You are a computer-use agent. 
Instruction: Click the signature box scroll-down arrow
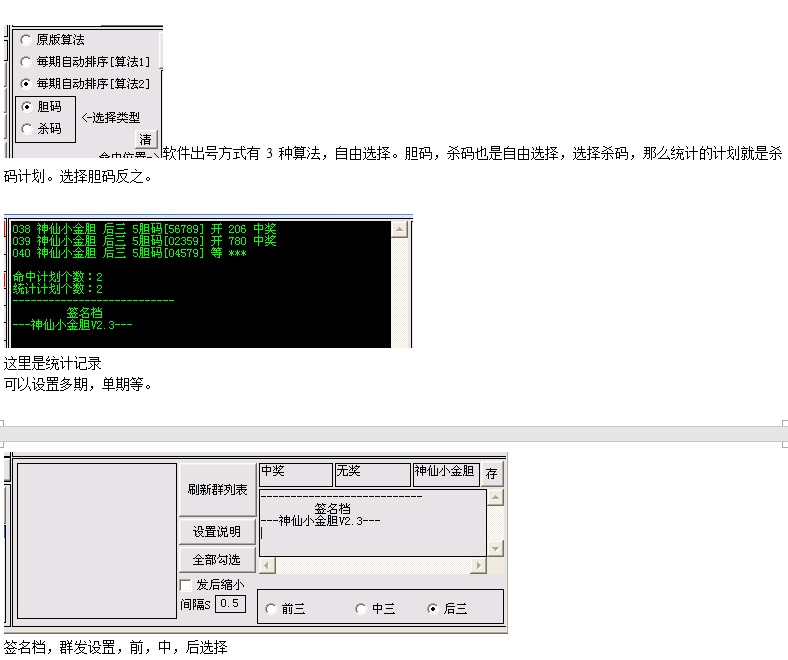coord(495,548)
